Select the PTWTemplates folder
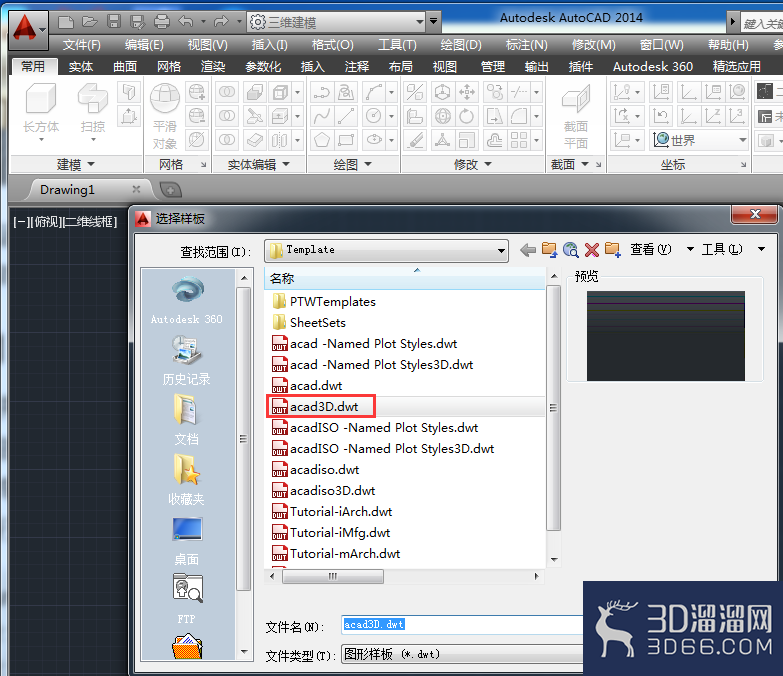Viewport: 783px width, 676px height. (x=324, y=302)
